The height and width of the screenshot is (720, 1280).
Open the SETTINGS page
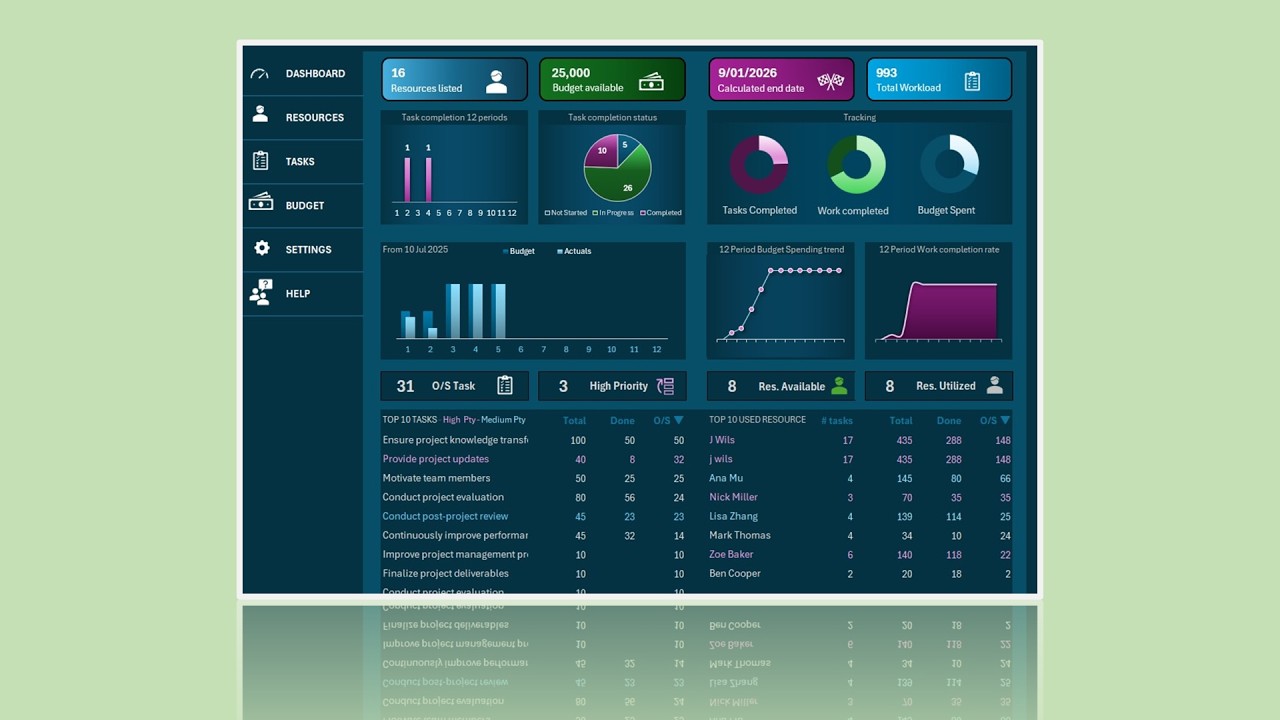(308, 250)
